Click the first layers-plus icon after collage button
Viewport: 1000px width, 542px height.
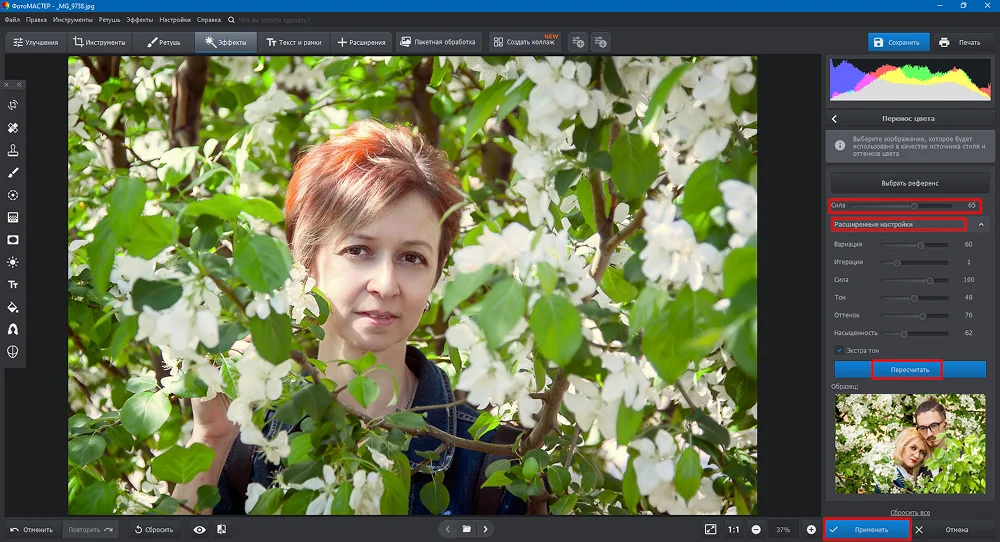coord(578,42)
